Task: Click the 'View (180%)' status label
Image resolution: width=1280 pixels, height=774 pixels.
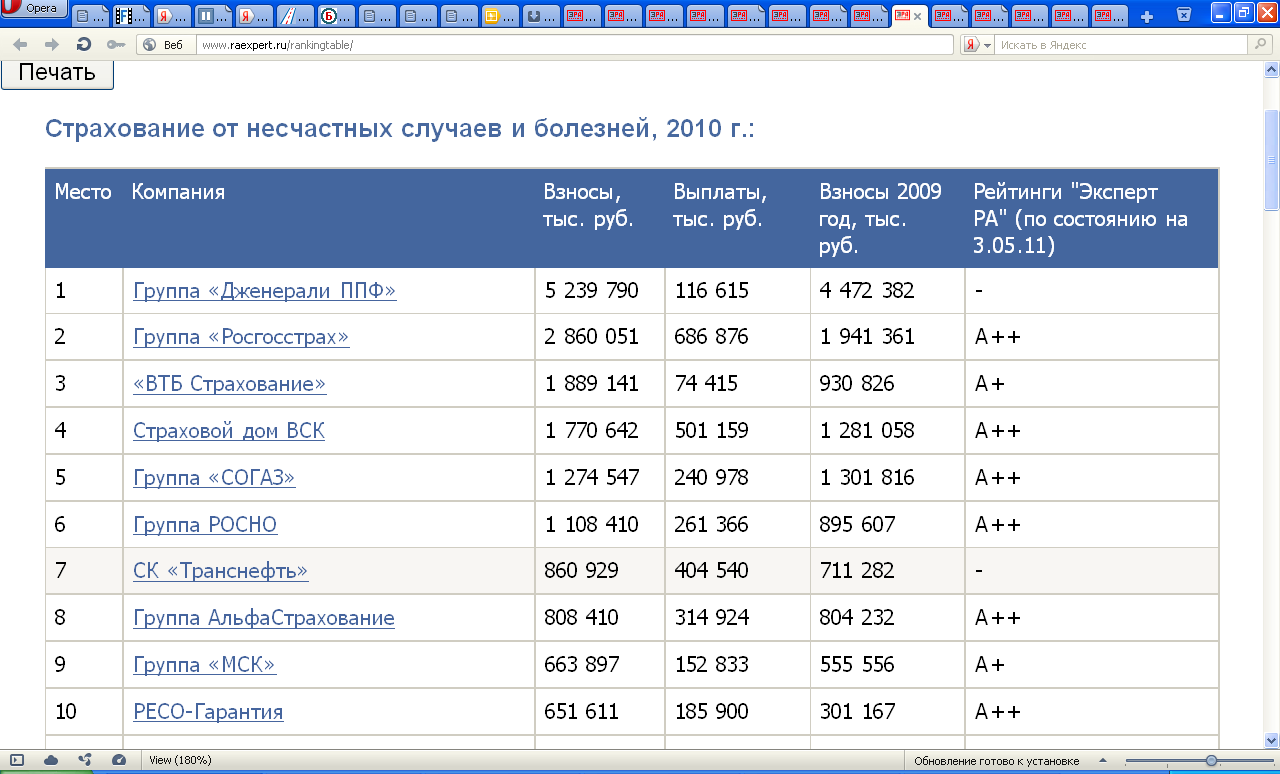Action: (180, 760)
